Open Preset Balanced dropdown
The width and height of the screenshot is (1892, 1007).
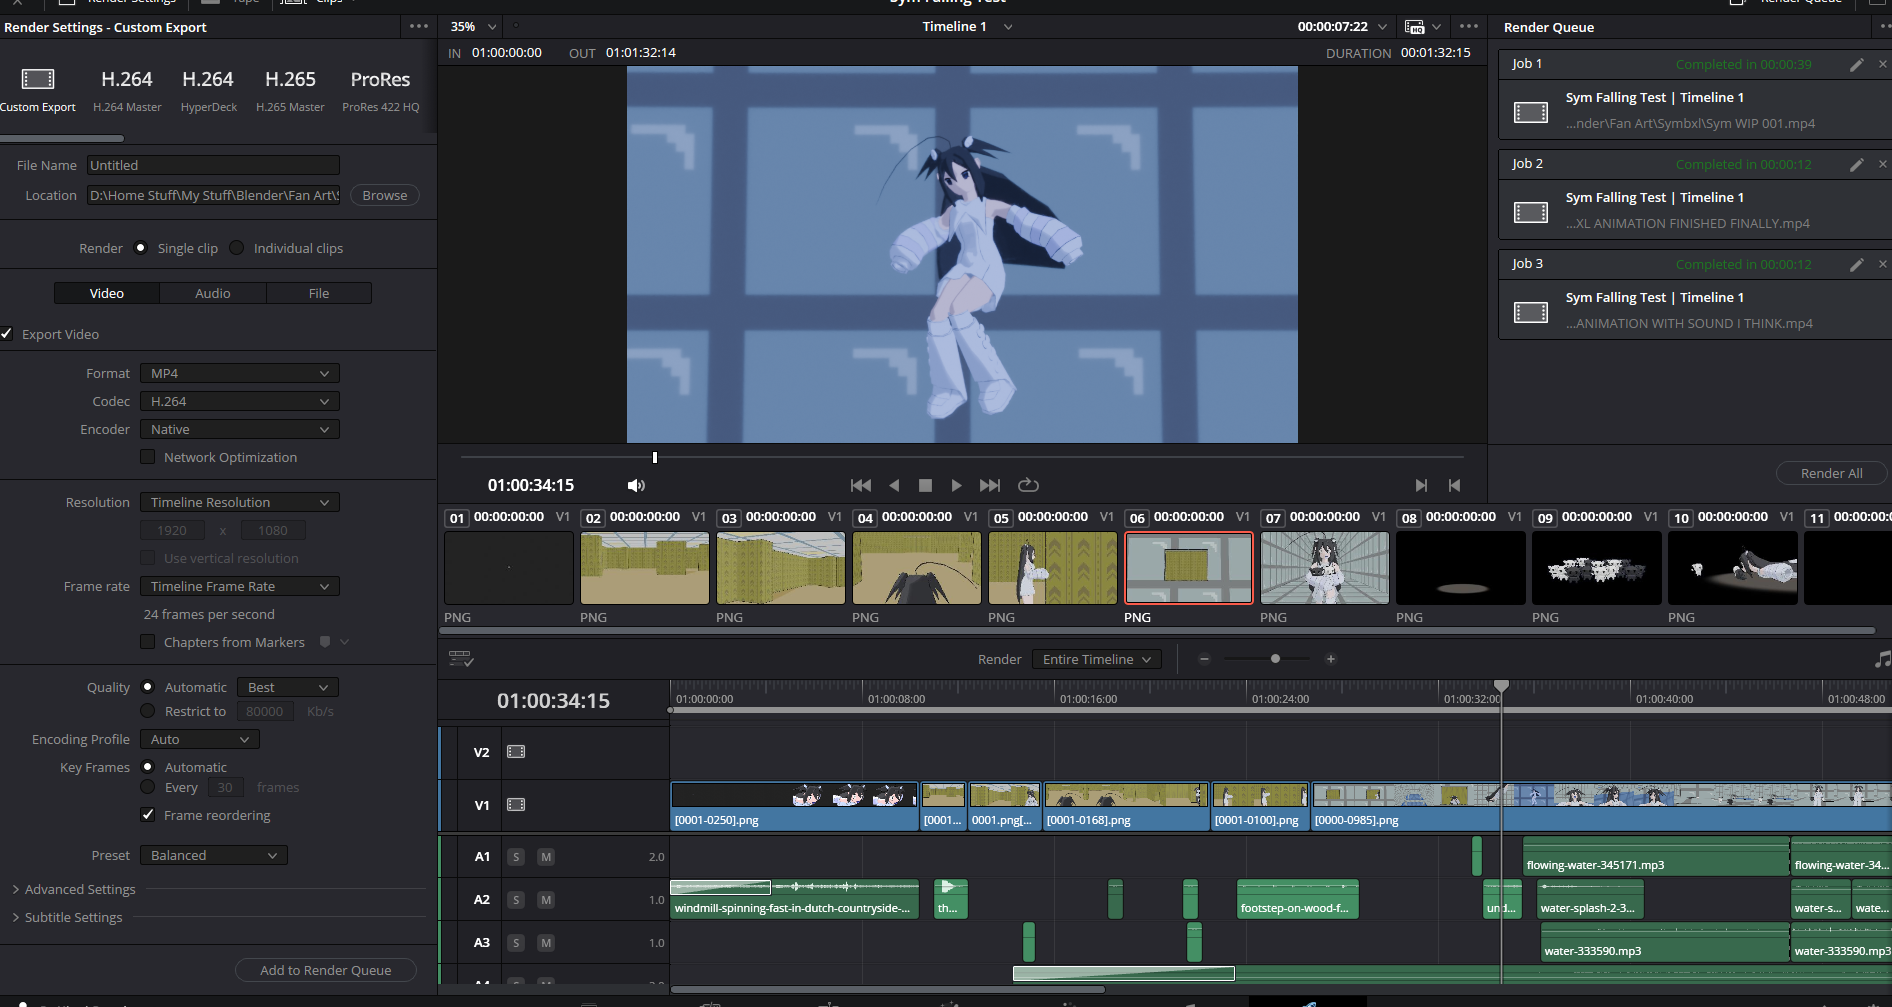pyautogui.click(x=214, y=855)
